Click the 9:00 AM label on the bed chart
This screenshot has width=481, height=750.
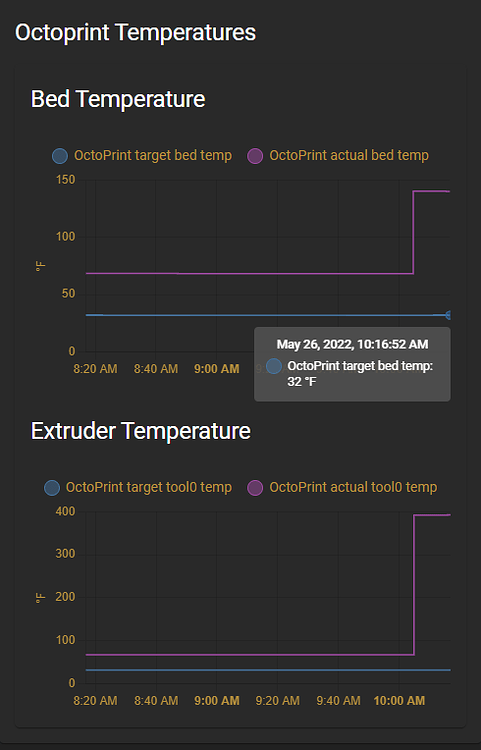click(x=217, y=369)
